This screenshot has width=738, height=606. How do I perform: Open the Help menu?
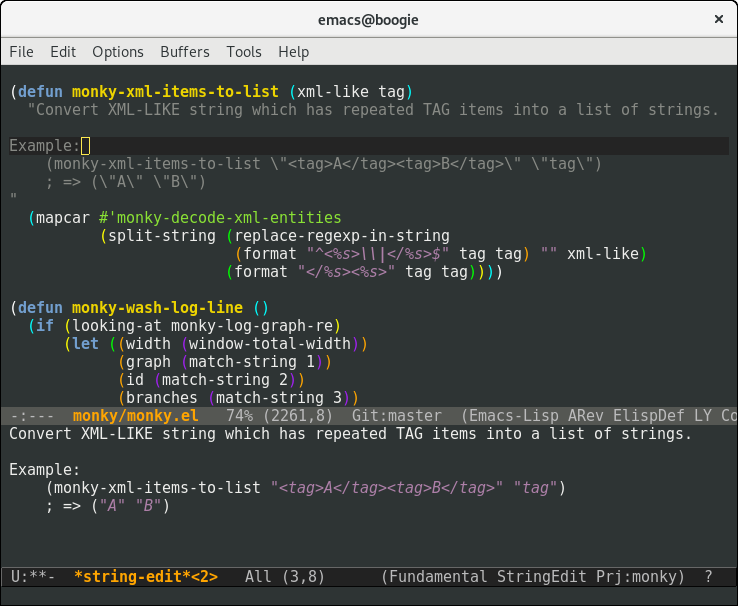[x=294, y=52]
